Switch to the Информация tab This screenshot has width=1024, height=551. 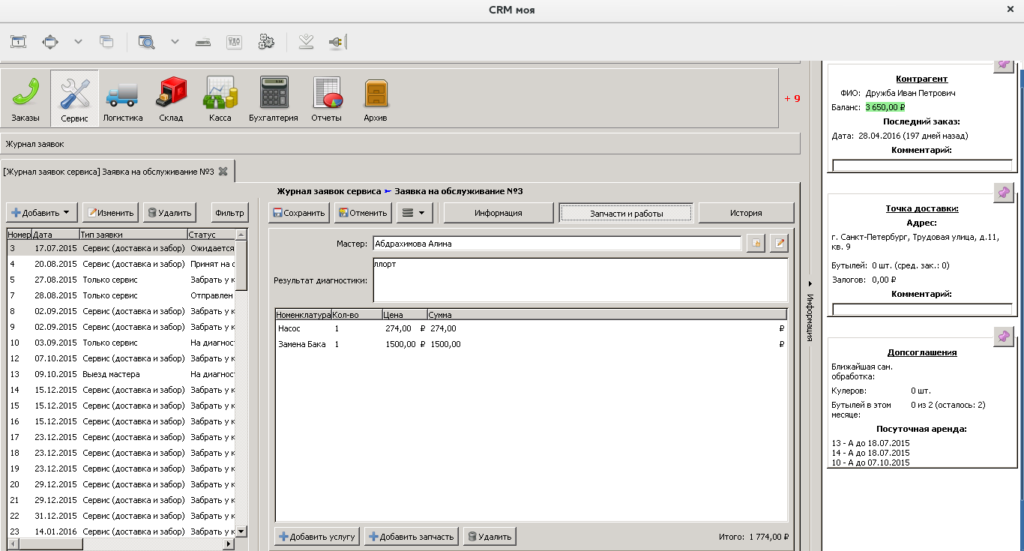[498, 213]
